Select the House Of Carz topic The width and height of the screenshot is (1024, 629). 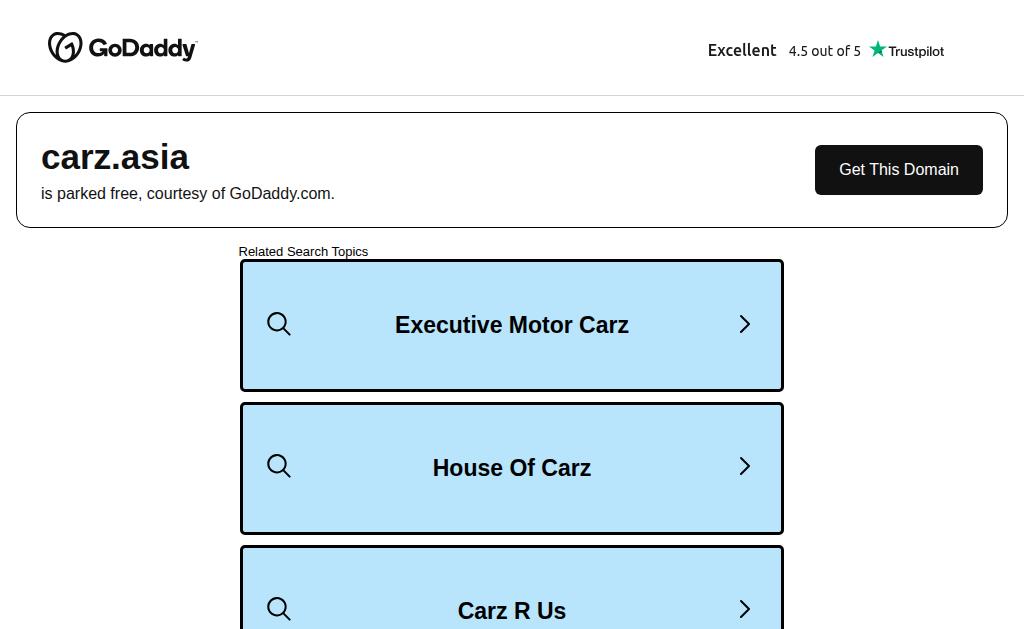(512, 468)
